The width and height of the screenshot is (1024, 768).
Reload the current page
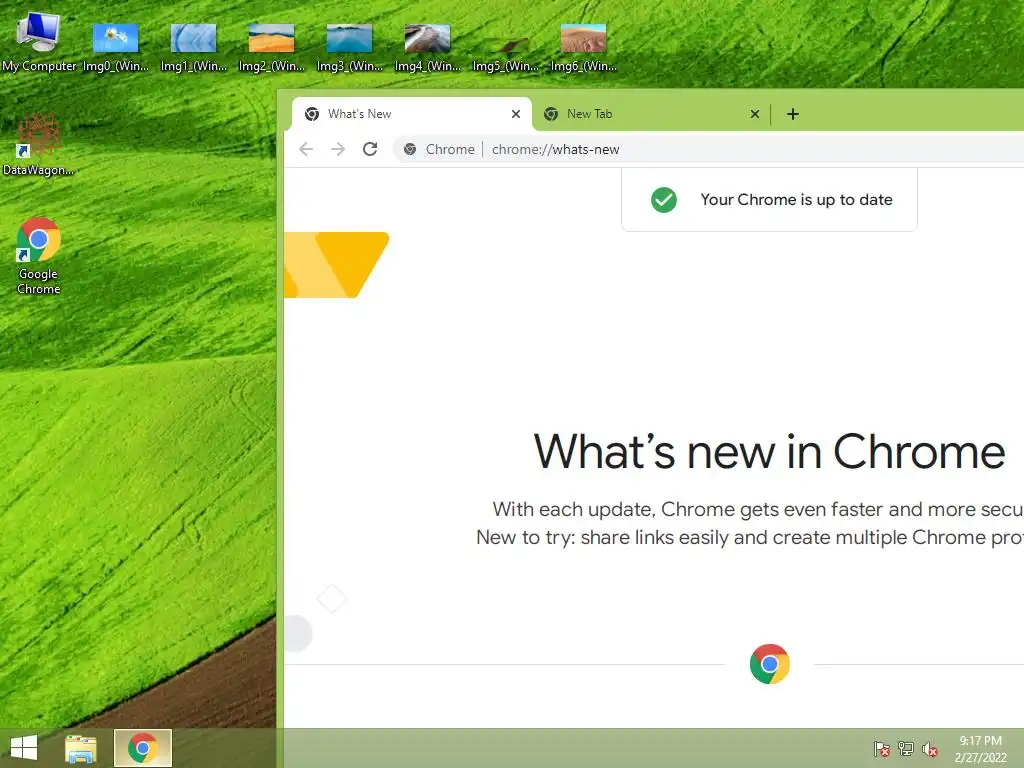(x=370, y=150)
